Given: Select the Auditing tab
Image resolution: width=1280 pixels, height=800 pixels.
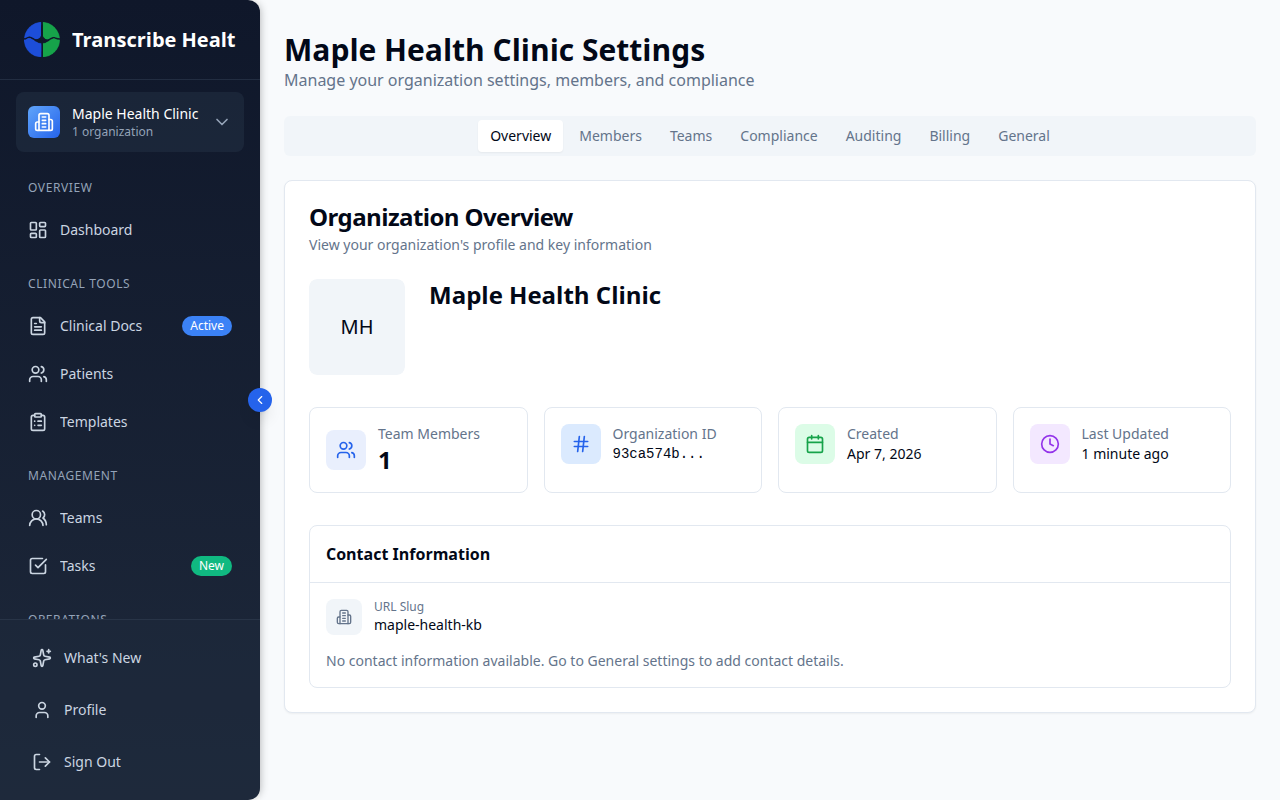Looking at the screenshot, I should click(872, 135).
